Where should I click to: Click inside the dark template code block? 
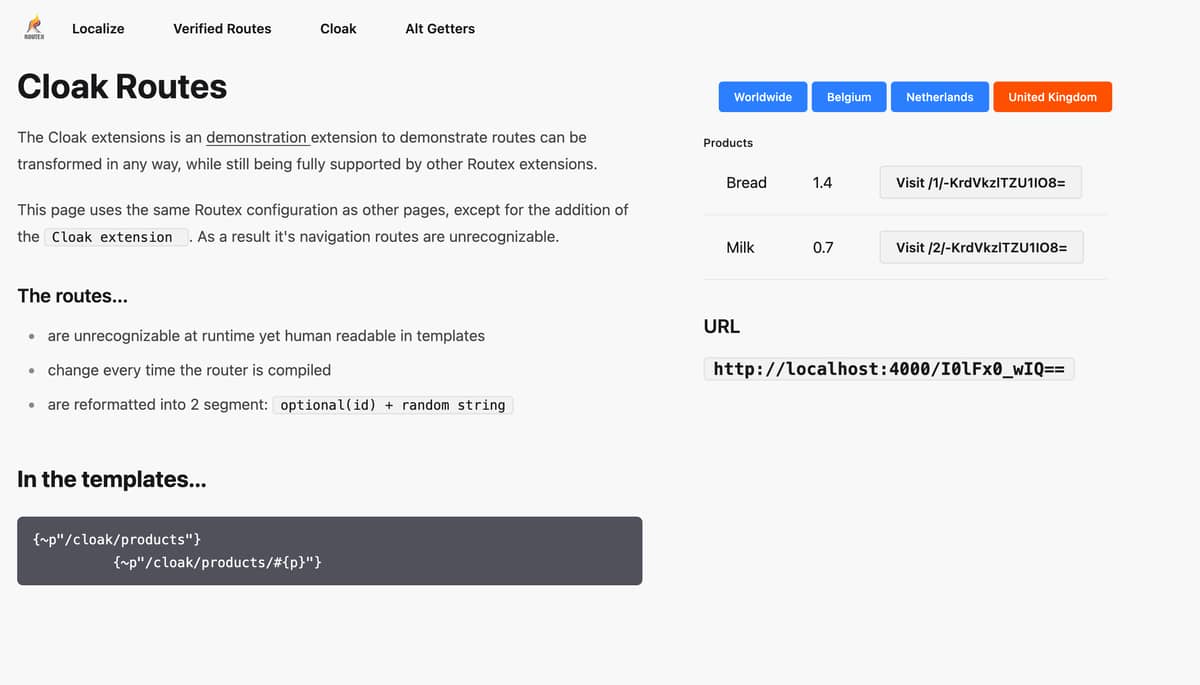329,551
